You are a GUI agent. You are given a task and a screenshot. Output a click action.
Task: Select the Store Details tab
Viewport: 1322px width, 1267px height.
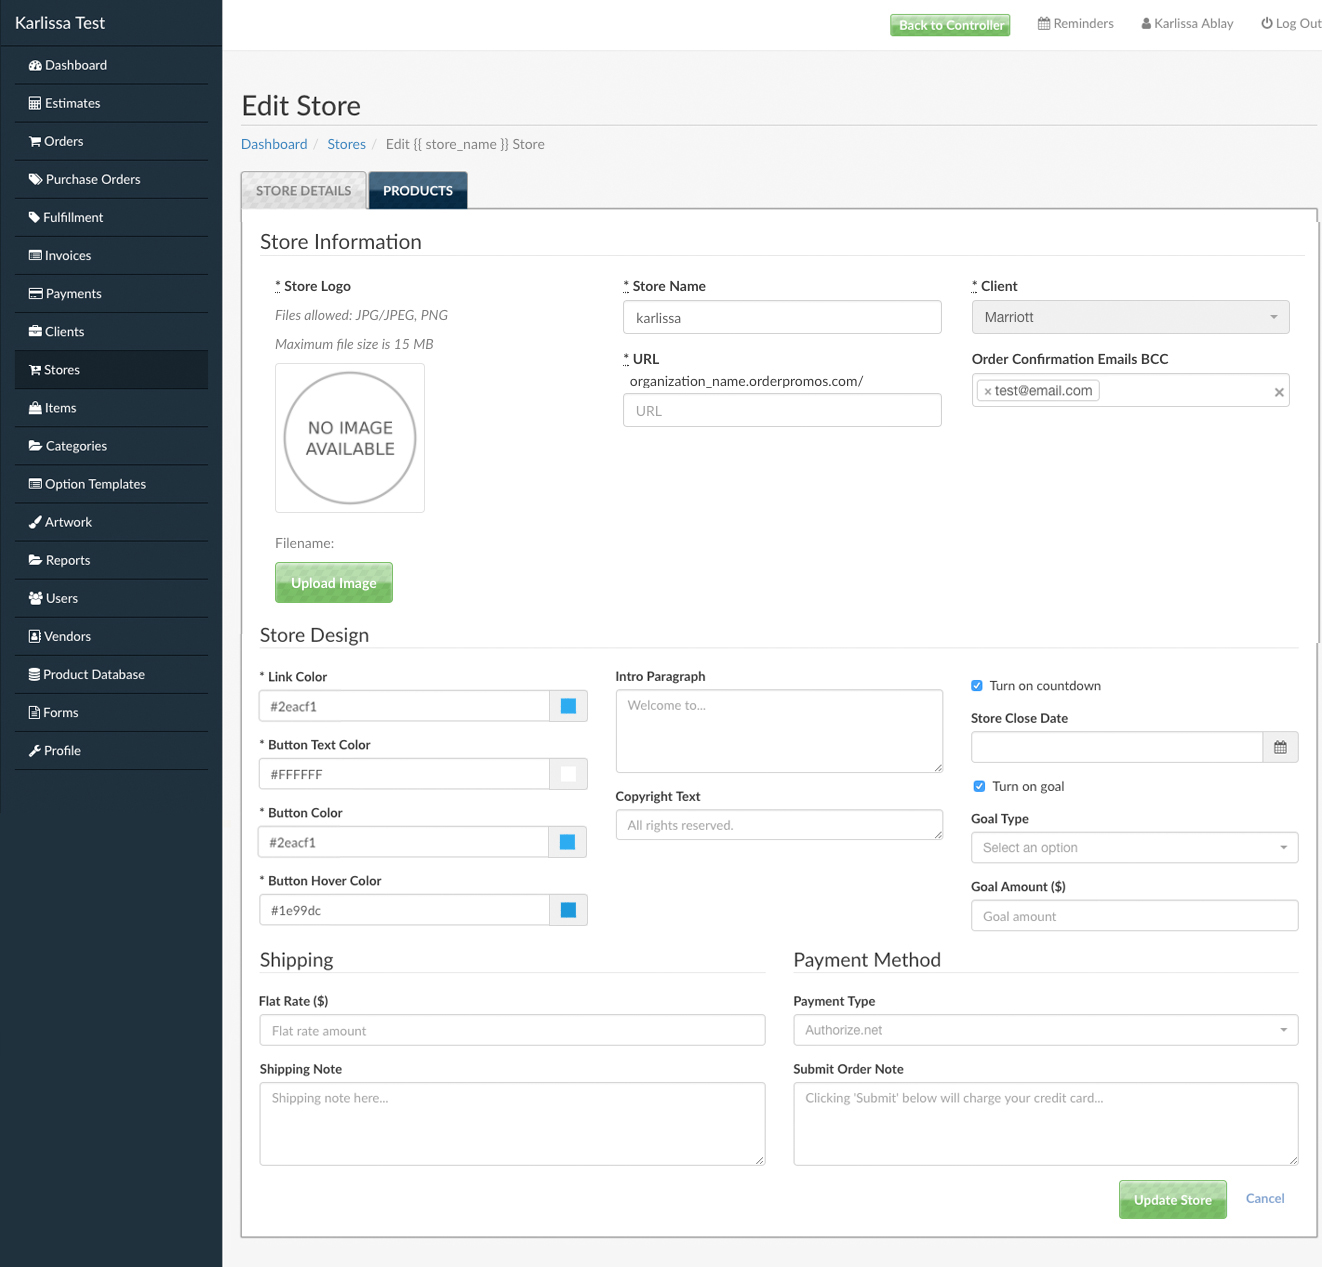click(x=303, y=191)
